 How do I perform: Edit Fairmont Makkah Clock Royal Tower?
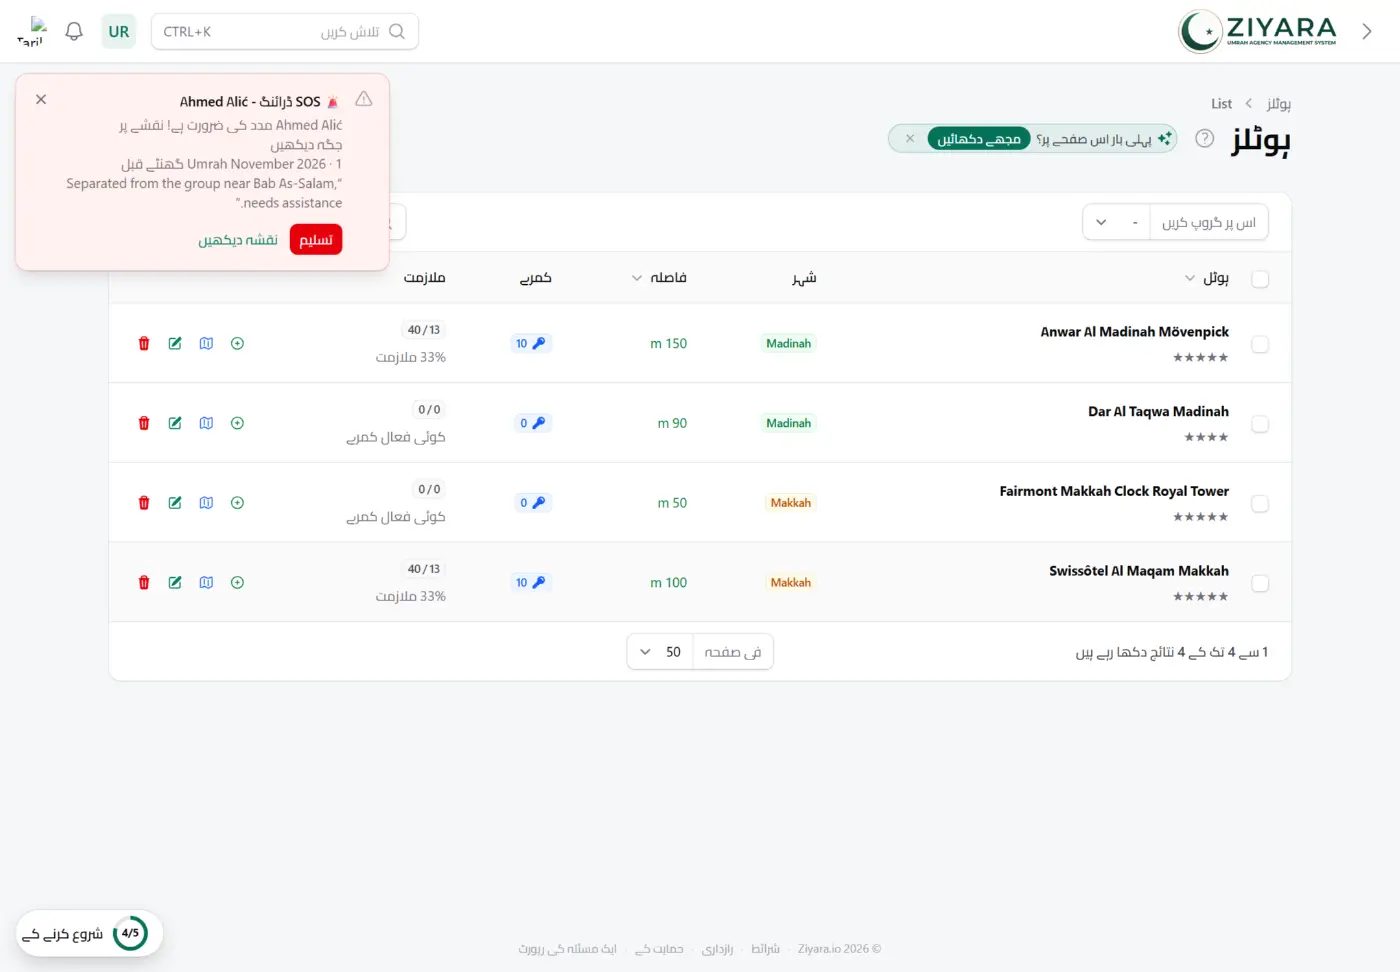(x=175, y=503)
